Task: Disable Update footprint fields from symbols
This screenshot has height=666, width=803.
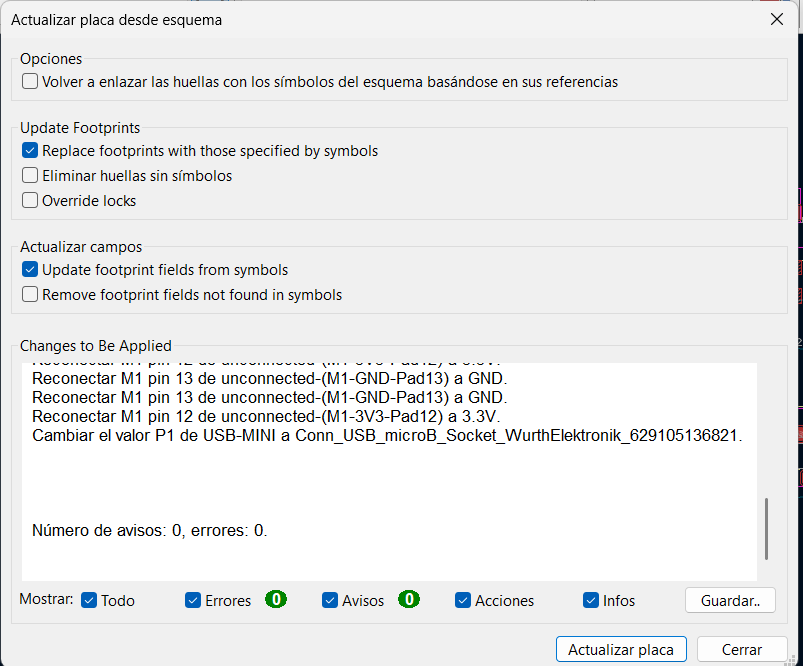Action: (30, 270)
